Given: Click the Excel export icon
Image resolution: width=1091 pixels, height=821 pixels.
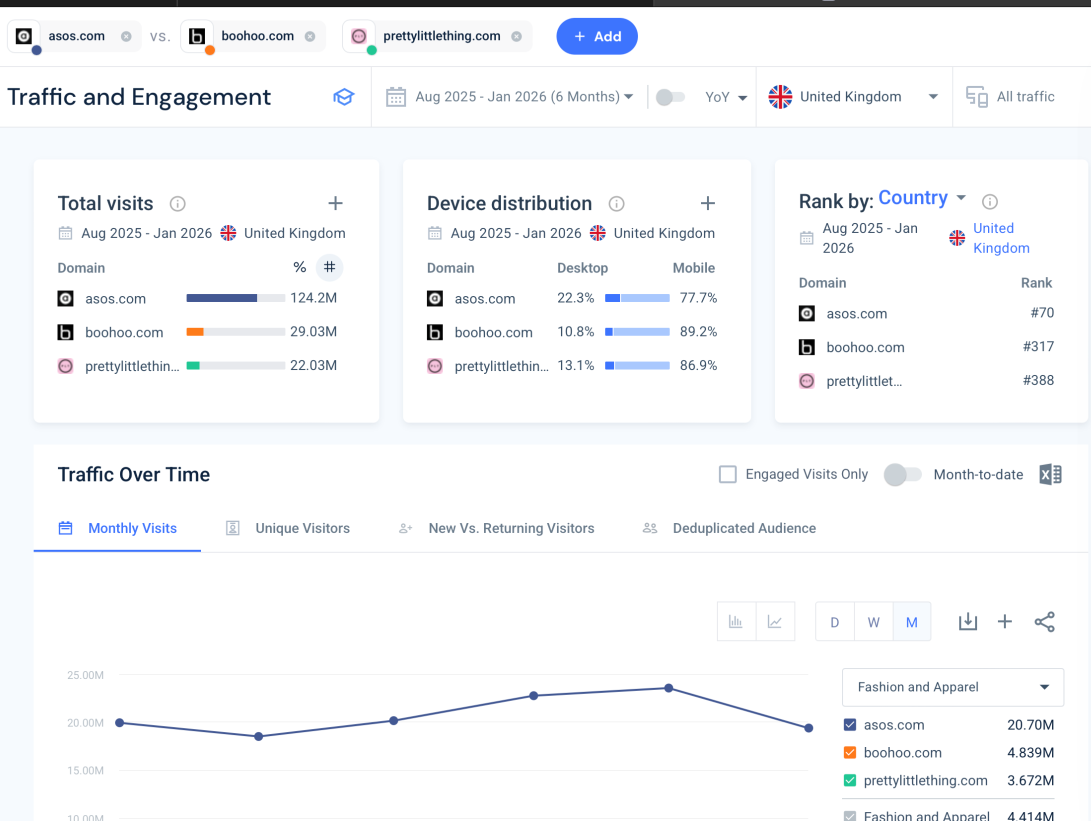Looking at the screenshot, I should 1050,475.
